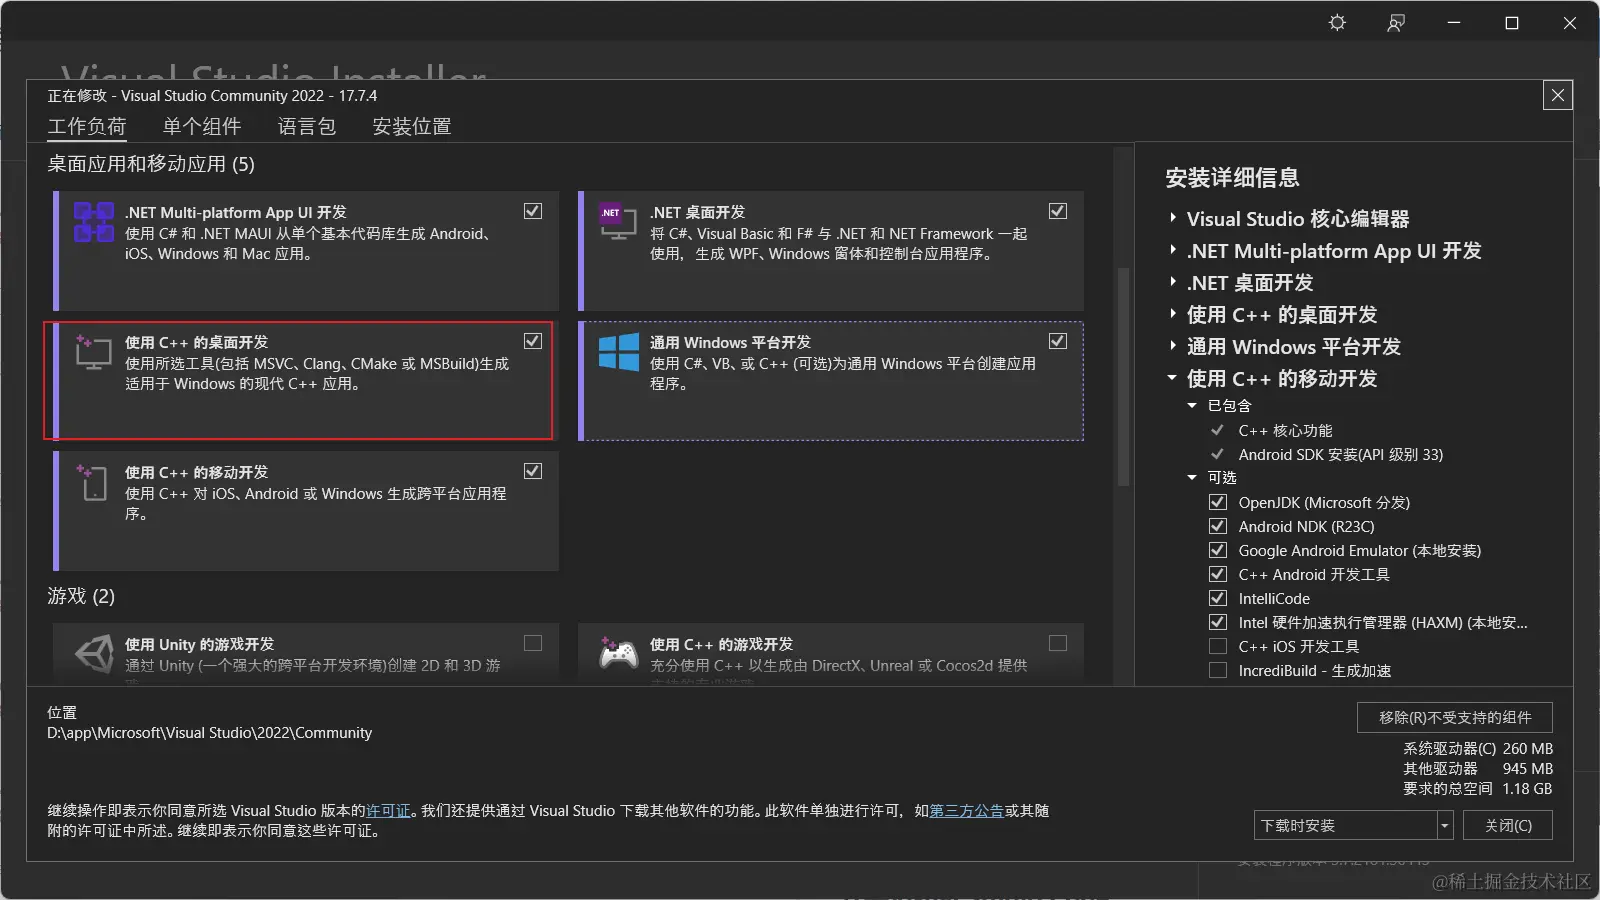Check IncrediBuild - 生成加速 option
Viewport: 1600px width, 900px height.
1218,670
